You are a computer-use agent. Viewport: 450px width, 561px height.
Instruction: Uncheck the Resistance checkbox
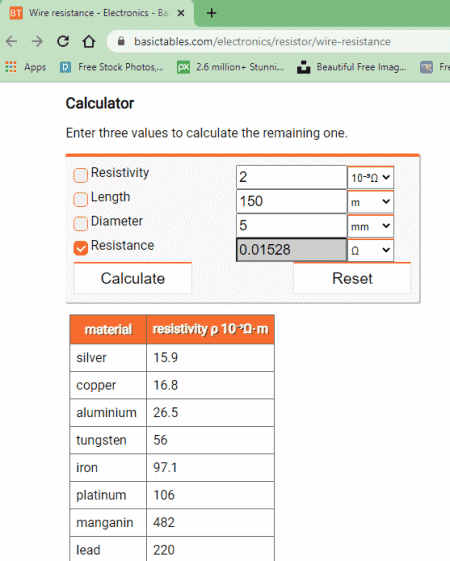click(80, 248)
